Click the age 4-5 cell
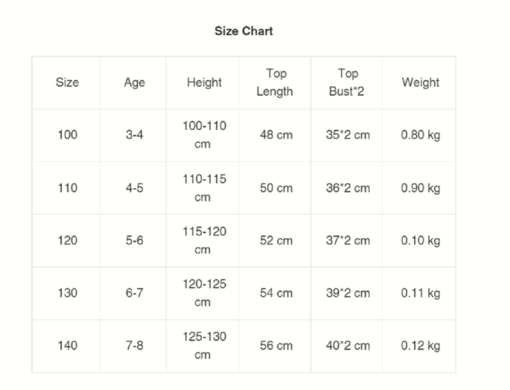The height and width of the screenshot is (390, 510). coord(135,188)
